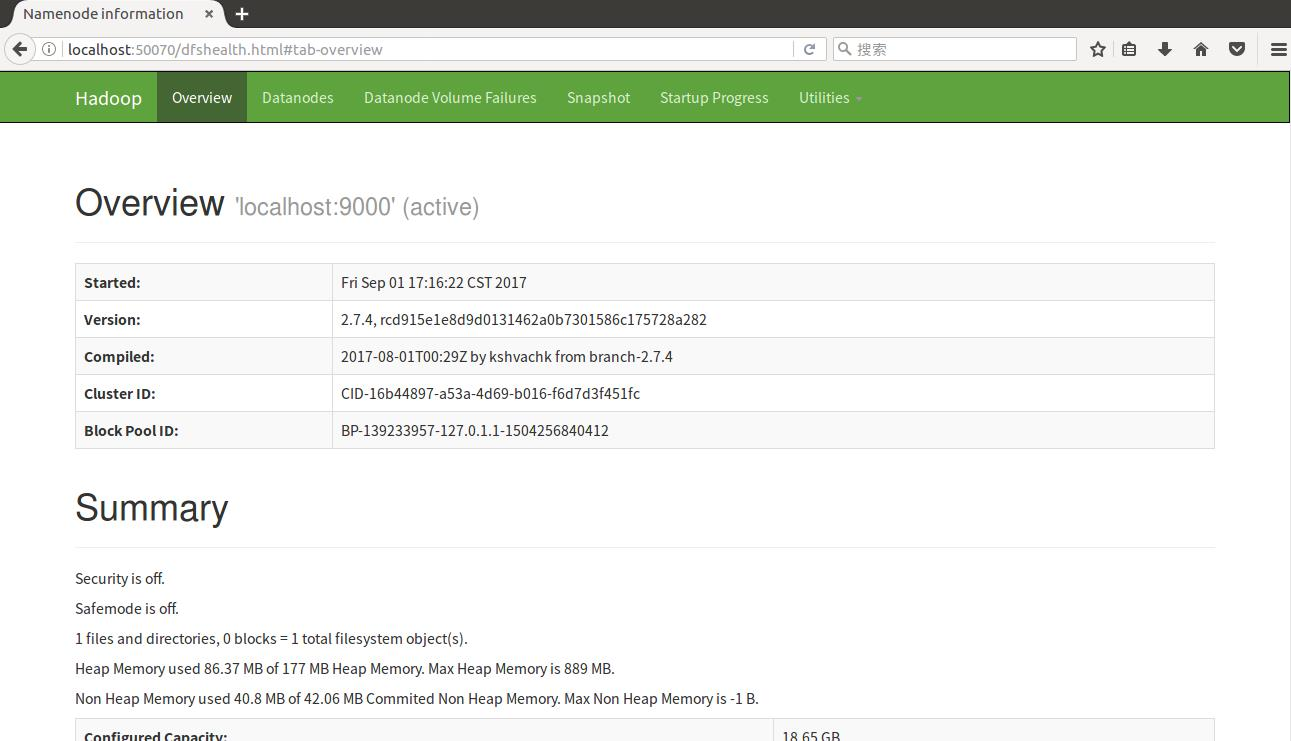Bookmark this page with the star icon
This screenshot has height=741, width=1291.
click(x=1097, y=49)
